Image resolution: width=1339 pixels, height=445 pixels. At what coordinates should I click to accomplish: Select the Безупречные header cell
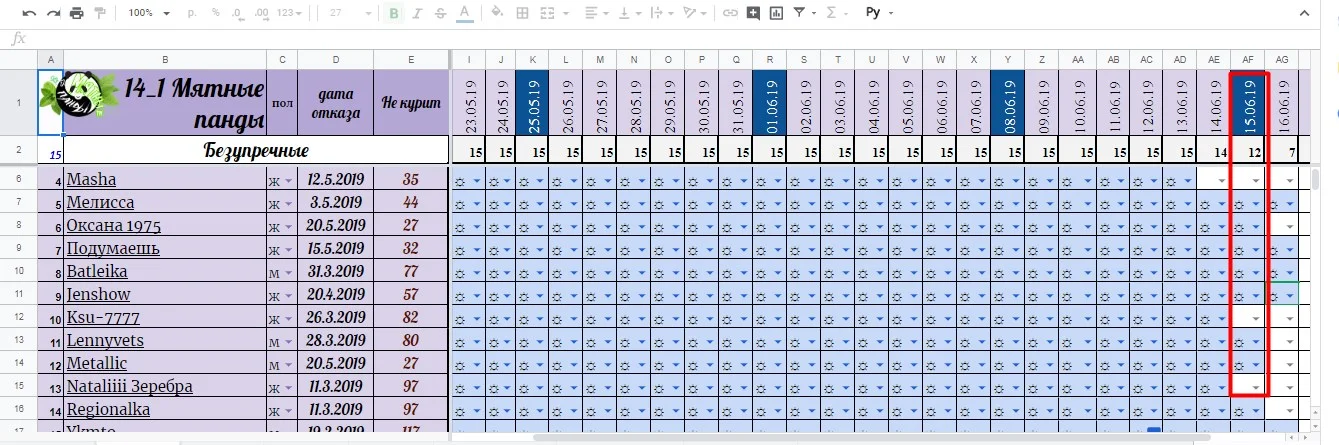coord(257,151)
